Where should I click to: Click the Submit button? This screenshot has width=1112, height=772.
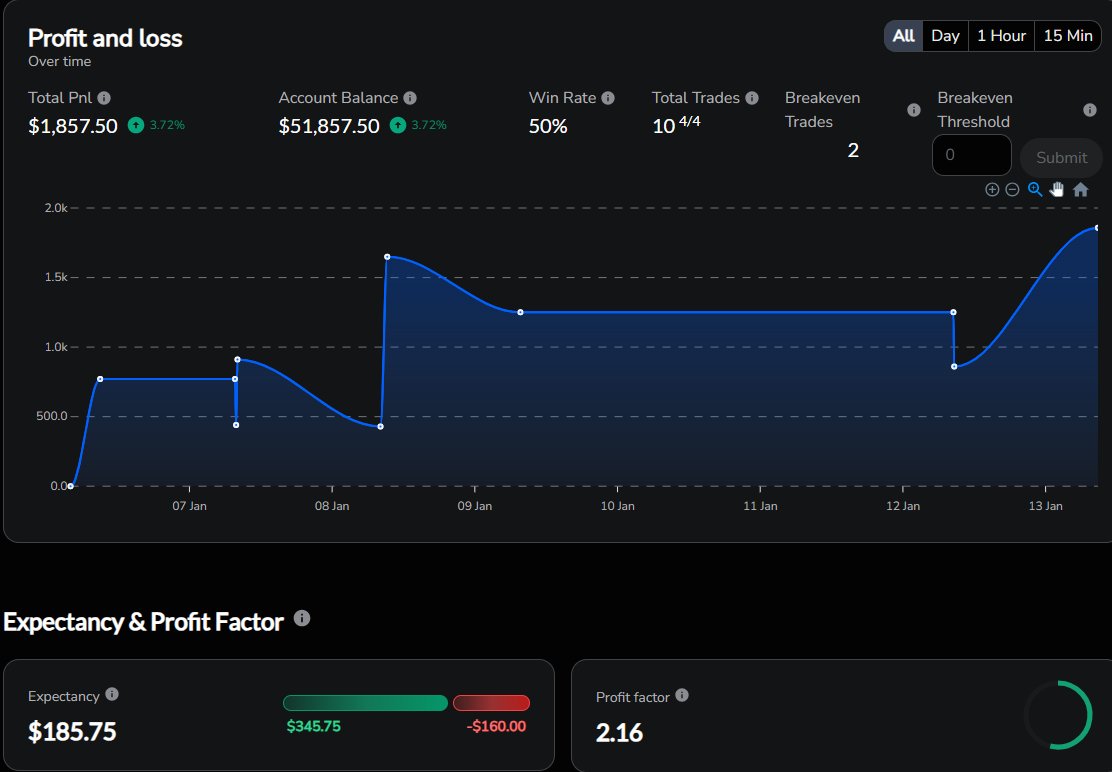coord(1061,157)
